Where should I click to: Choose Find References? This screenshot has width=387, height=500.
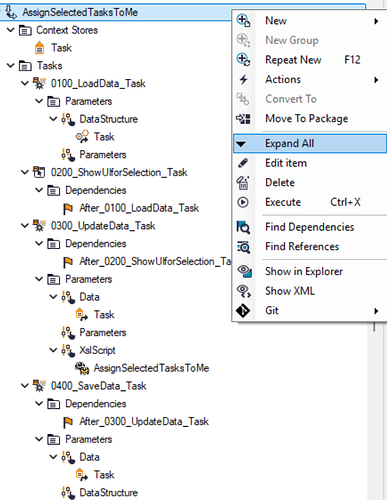click(x=310, y=247)
